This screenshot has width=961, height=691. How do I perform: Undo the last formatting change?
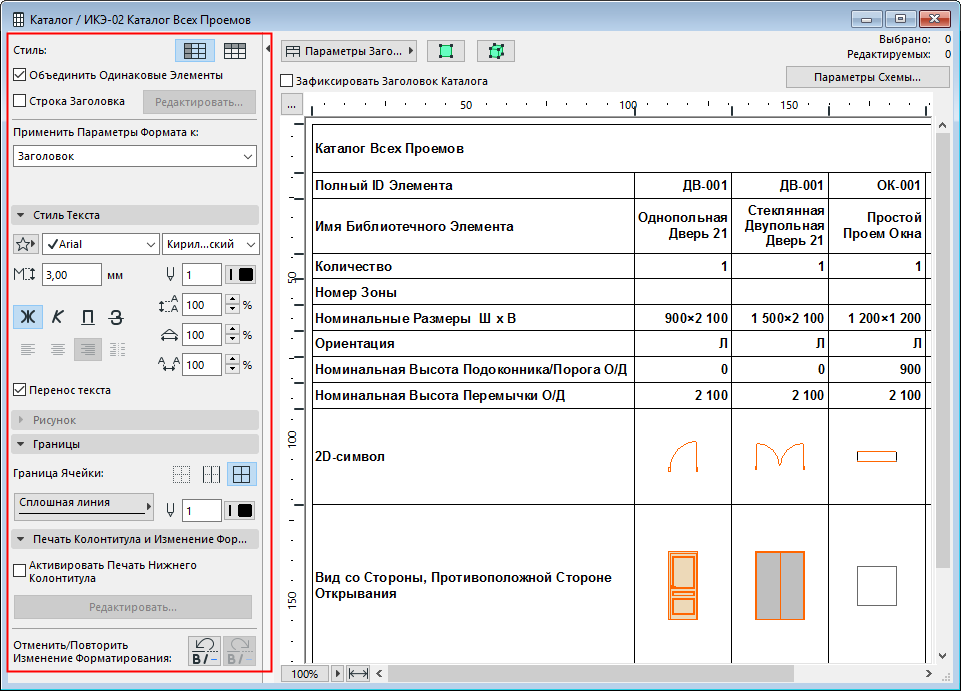(205, 651)
